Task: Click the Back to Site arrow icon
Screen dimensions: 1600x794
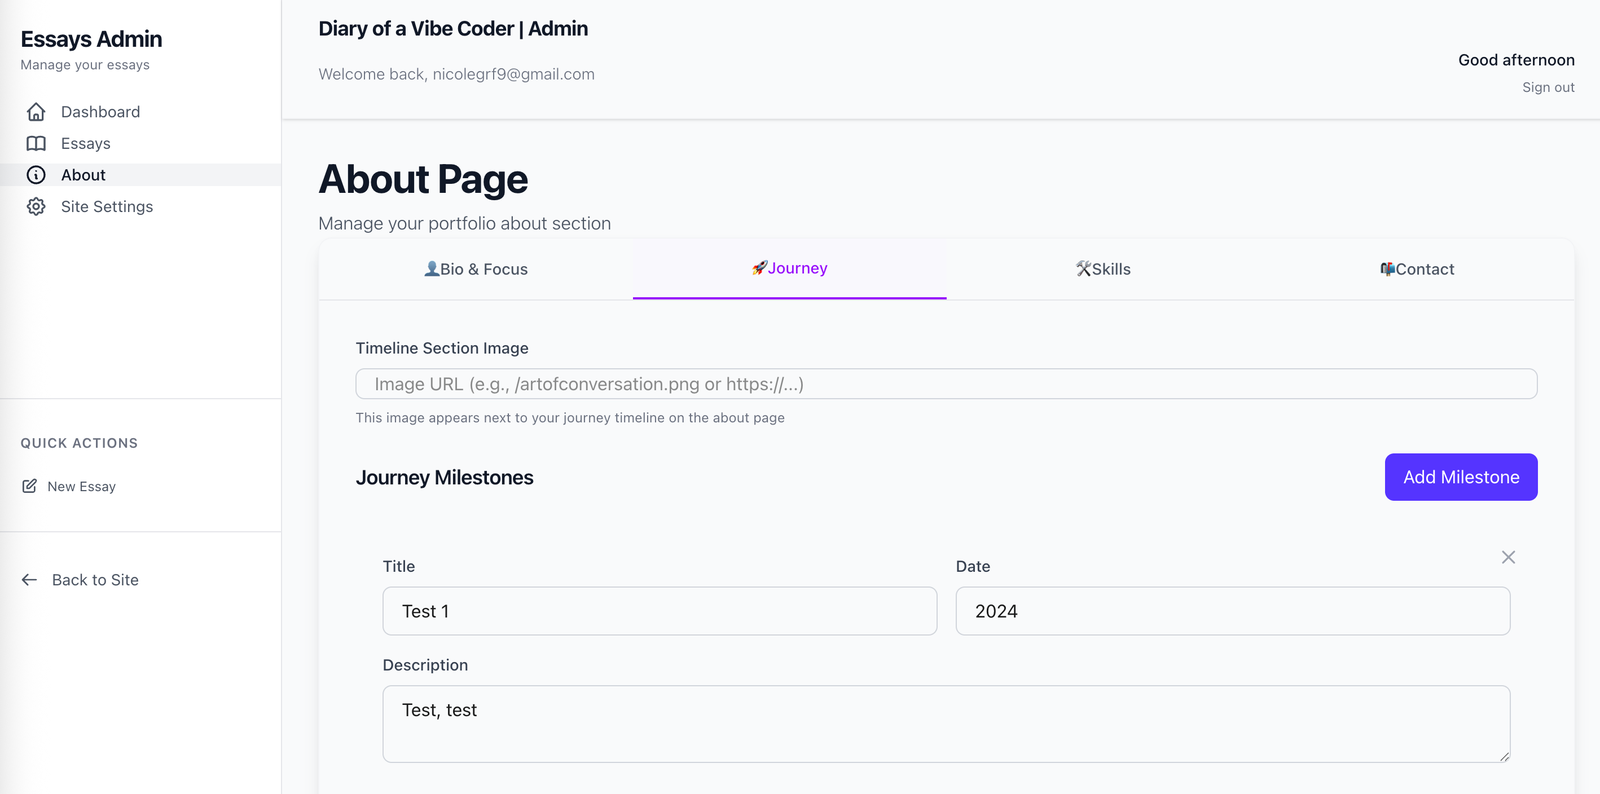Action: point(29,580)
